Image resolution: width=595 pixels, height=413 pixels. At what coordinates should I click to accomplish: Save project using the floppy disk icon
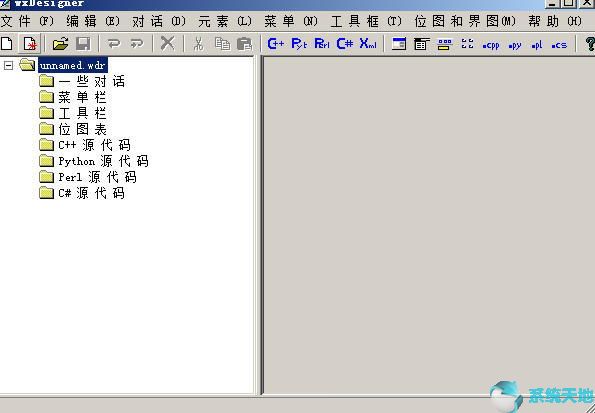coord(83,44)
